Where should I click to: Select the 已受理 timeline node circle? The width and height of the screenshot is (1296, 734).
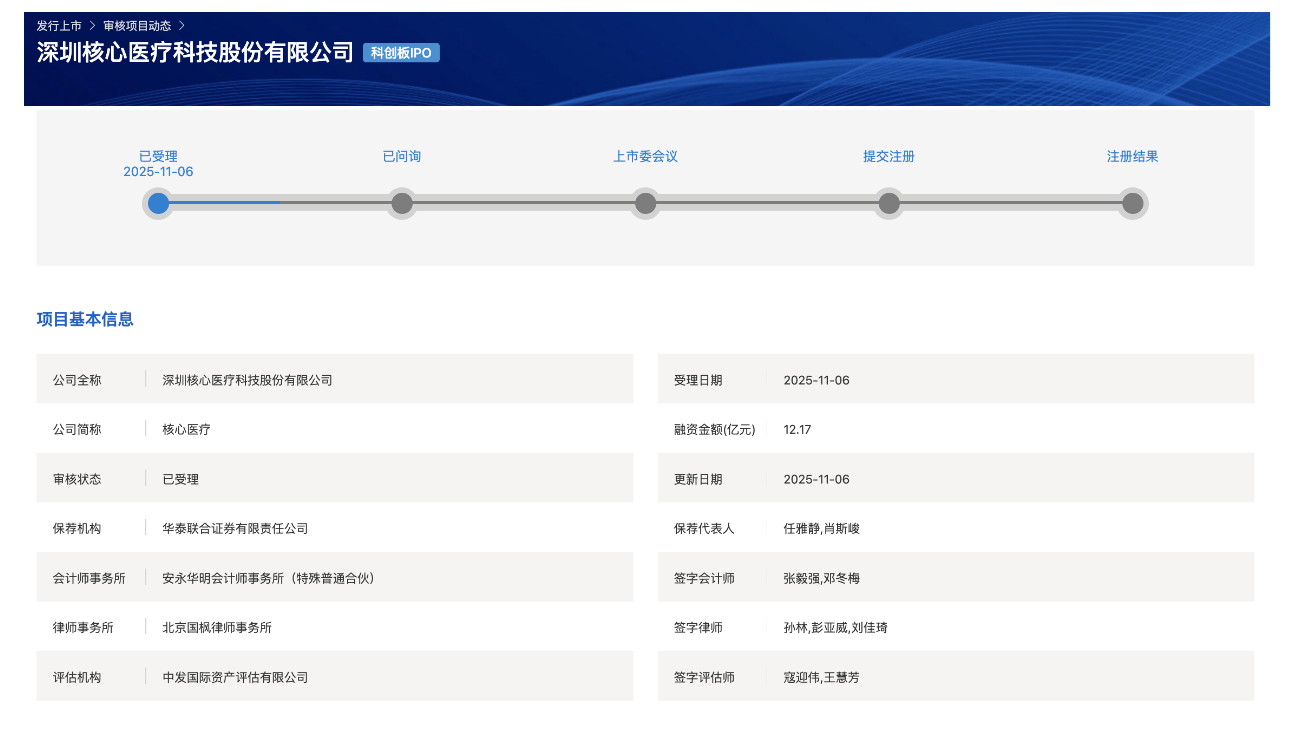point(158,203)
